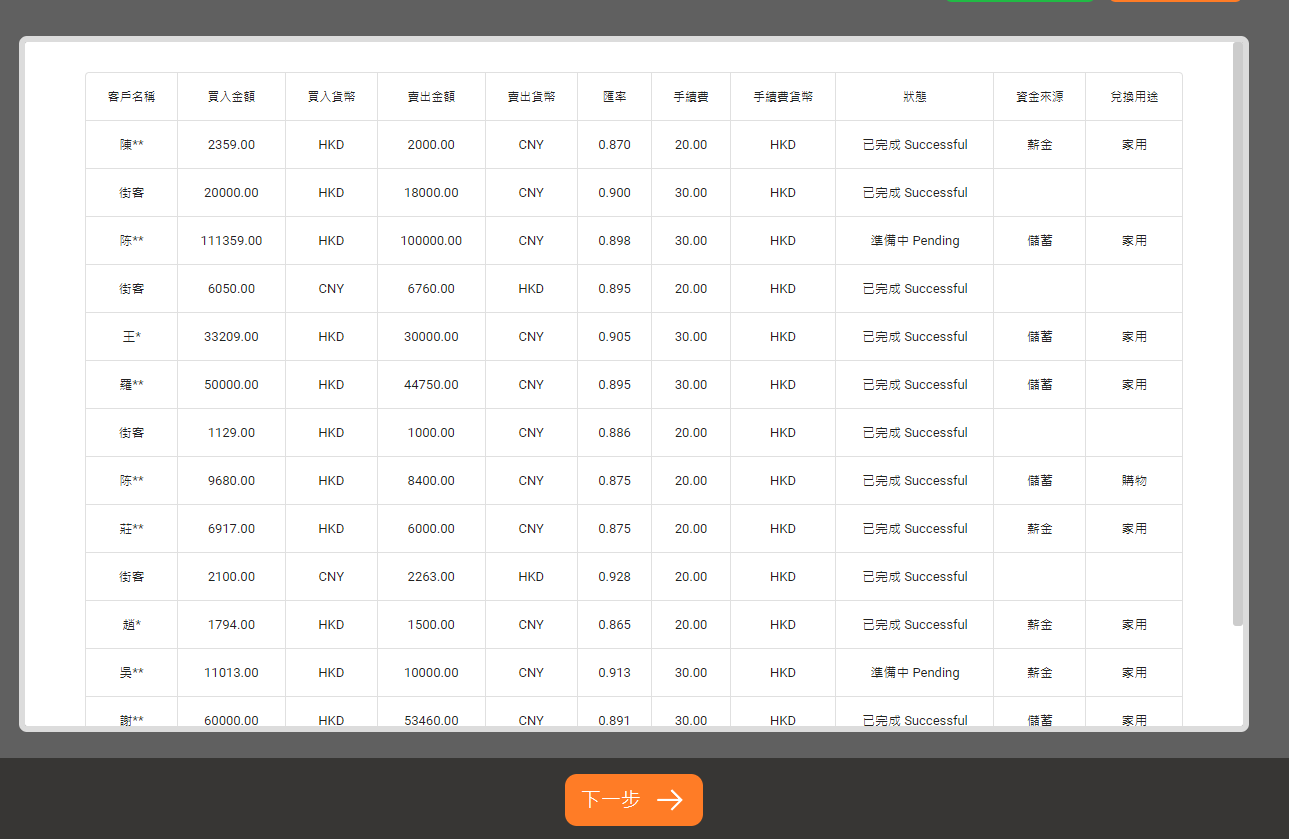This screenshot has width=1289, height=839.
Task: Click the Pending status in the 100000.00 row
Action: [914, 241]
